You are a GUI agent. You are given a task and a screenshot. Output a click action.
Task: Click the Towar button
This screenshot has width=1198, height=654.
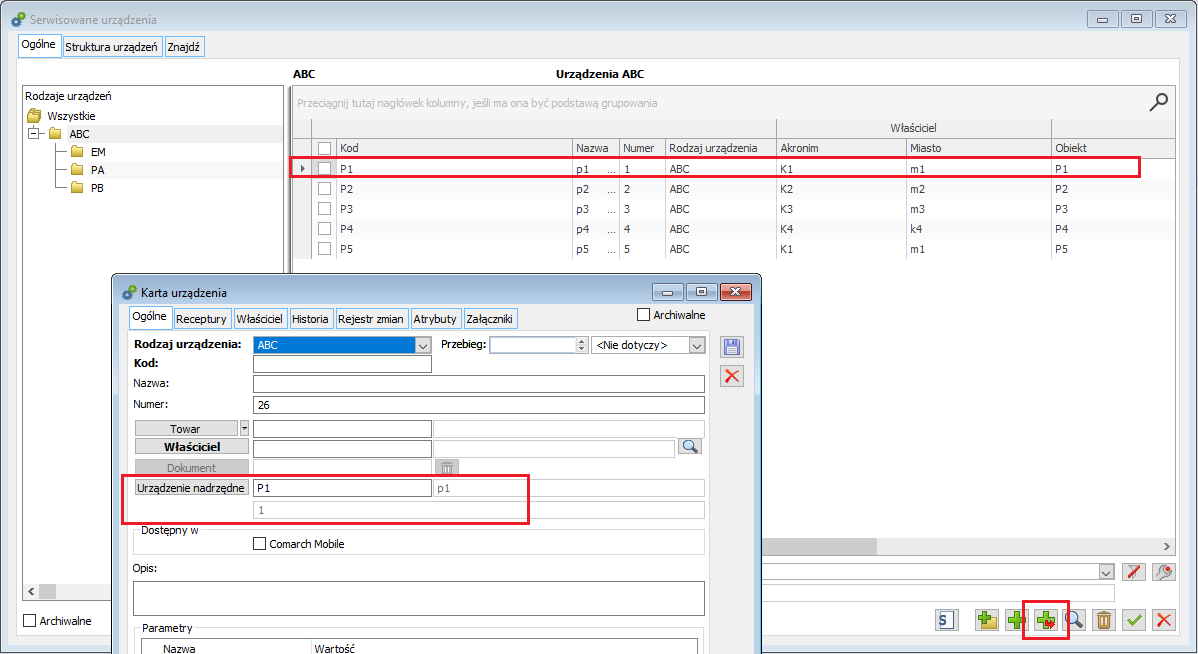186,429
